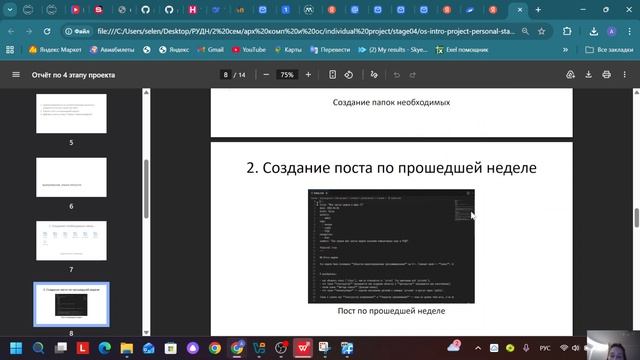
Task: Click the PDF zoom in plus button
Action: [x=308, y=75]
